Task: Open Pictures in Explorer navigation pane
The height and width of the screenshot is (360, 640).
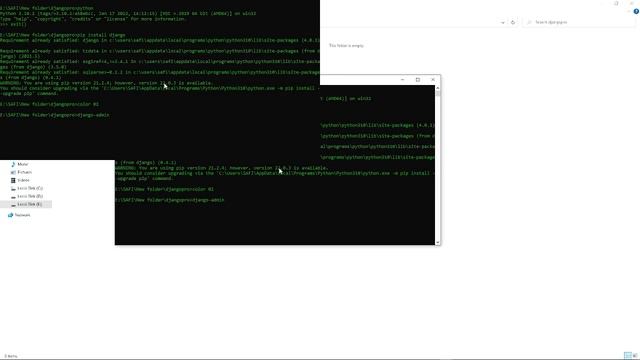Action: (x=24, y=172)
